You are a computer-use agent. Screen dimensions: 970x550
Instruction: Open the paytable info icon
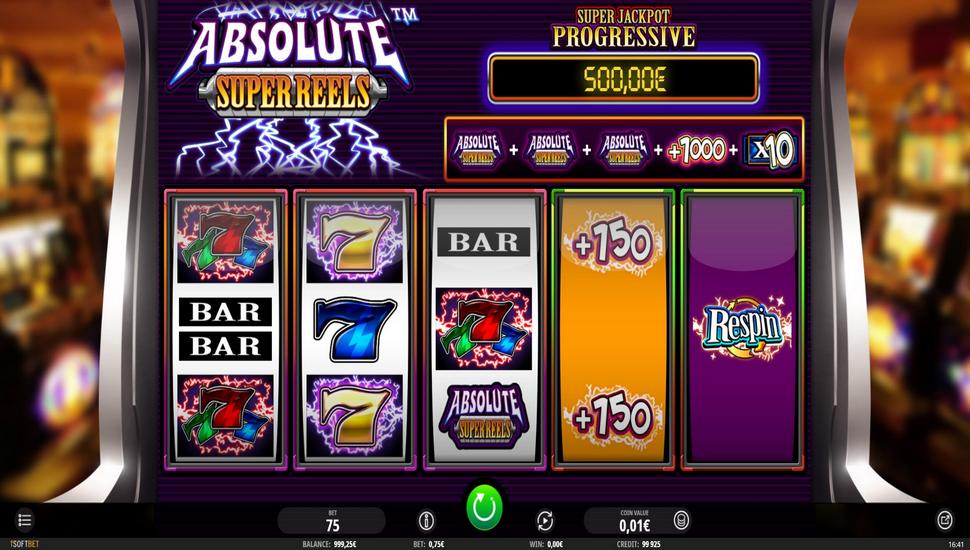[x=426, y=521]
